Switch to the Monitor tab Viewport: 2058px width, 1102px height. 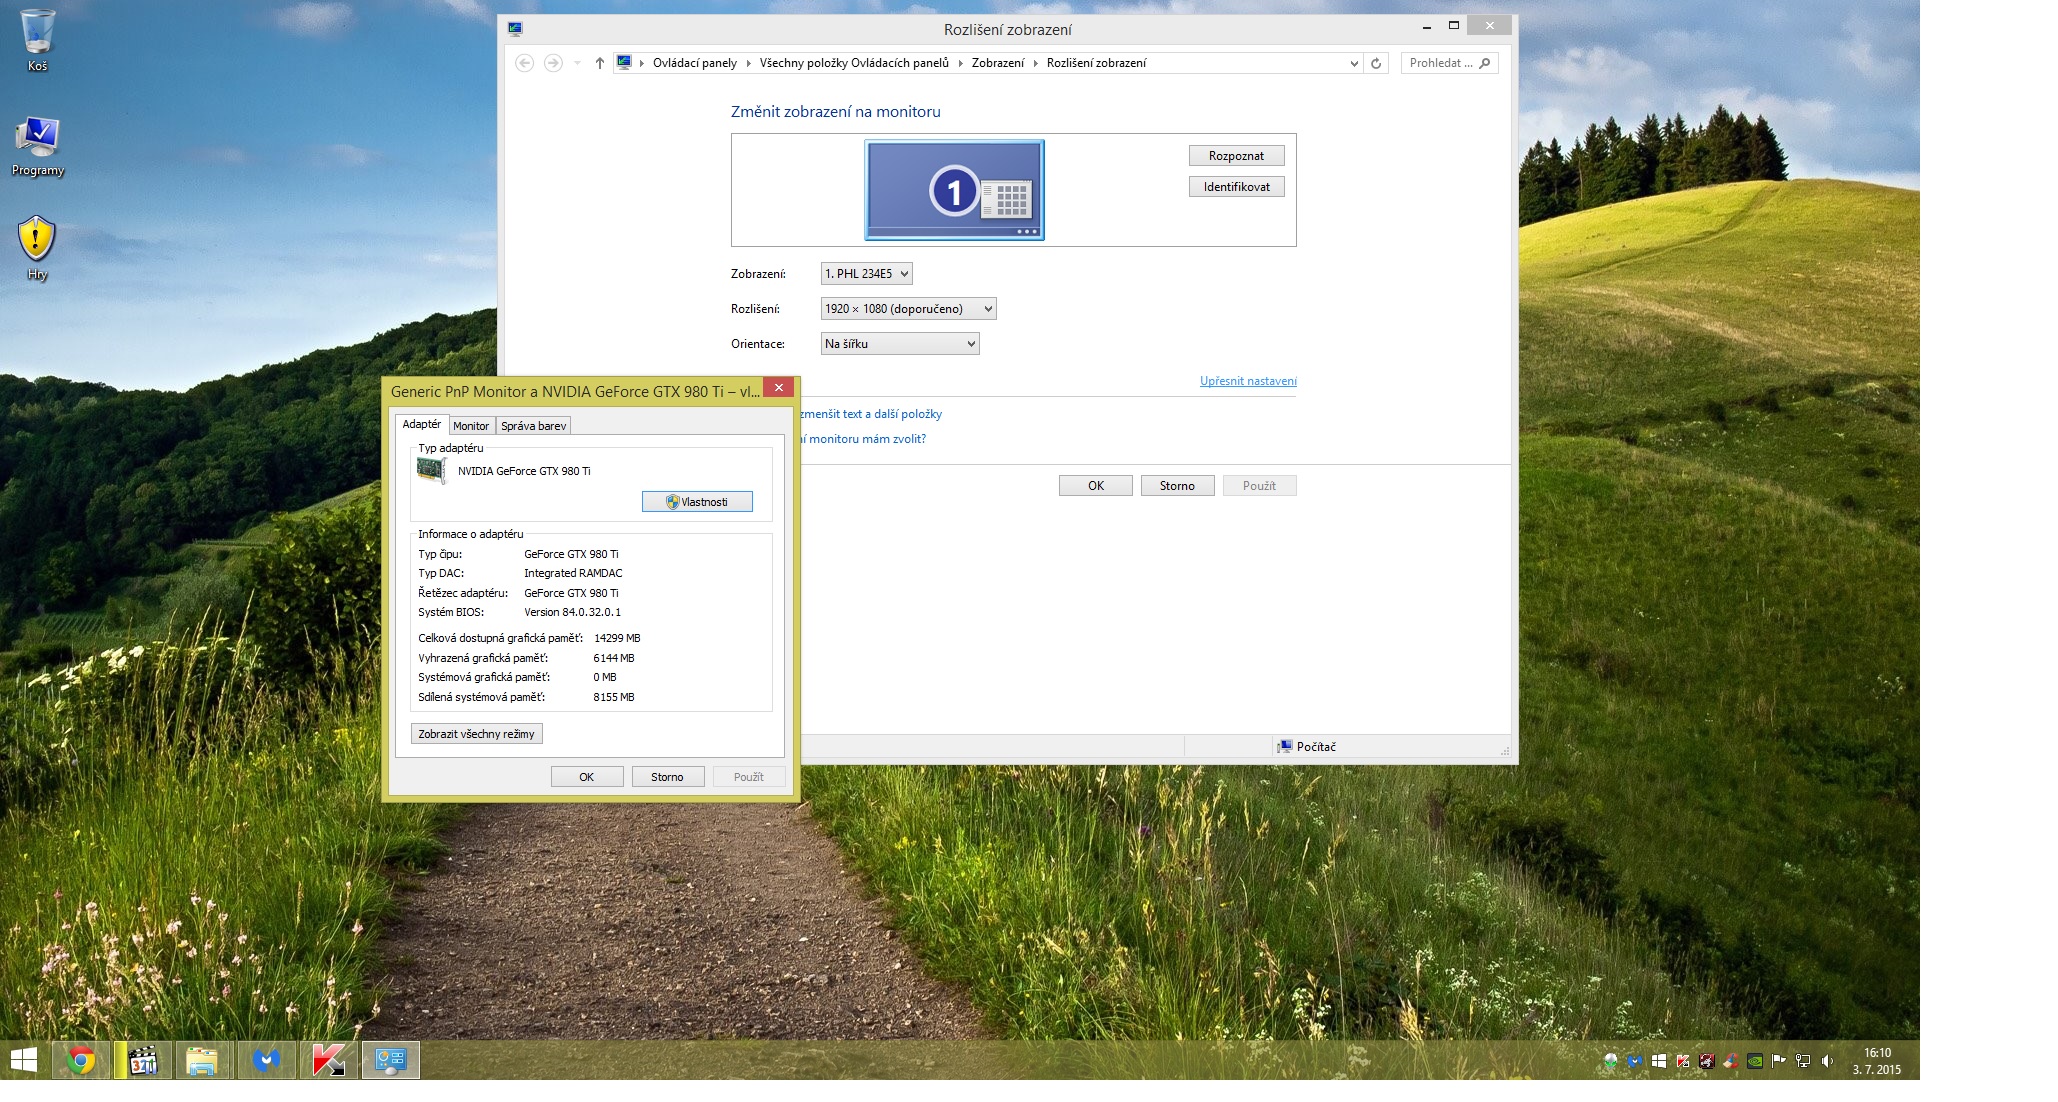[x=471, y=426]
